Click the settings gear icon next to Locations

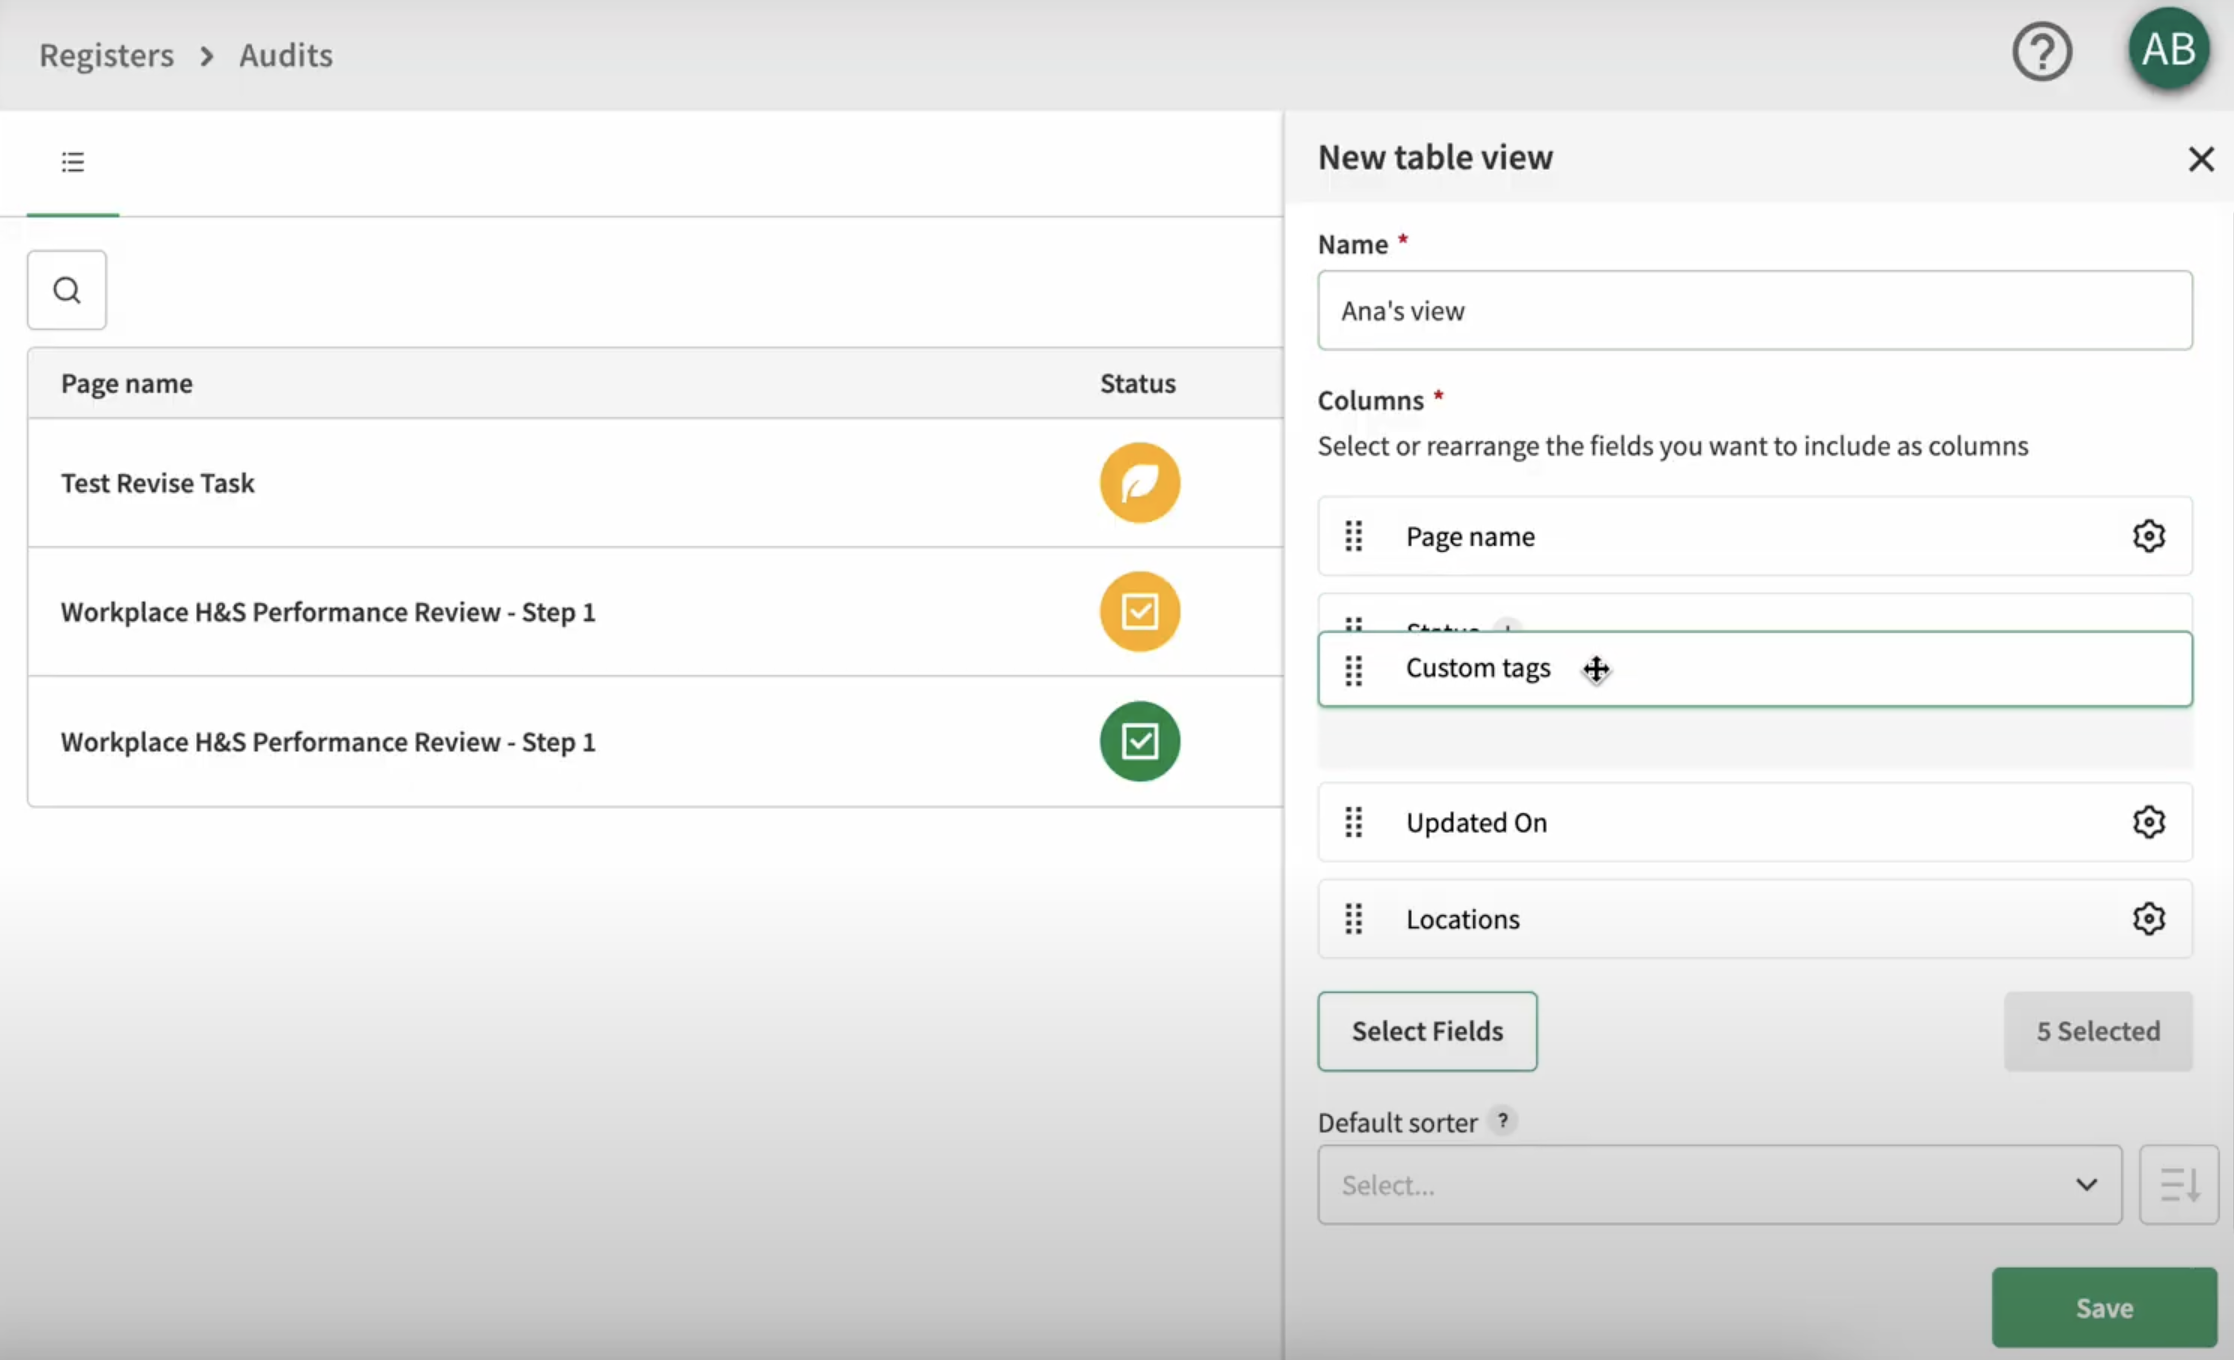pyautogui.click(x=2151, y=919)
